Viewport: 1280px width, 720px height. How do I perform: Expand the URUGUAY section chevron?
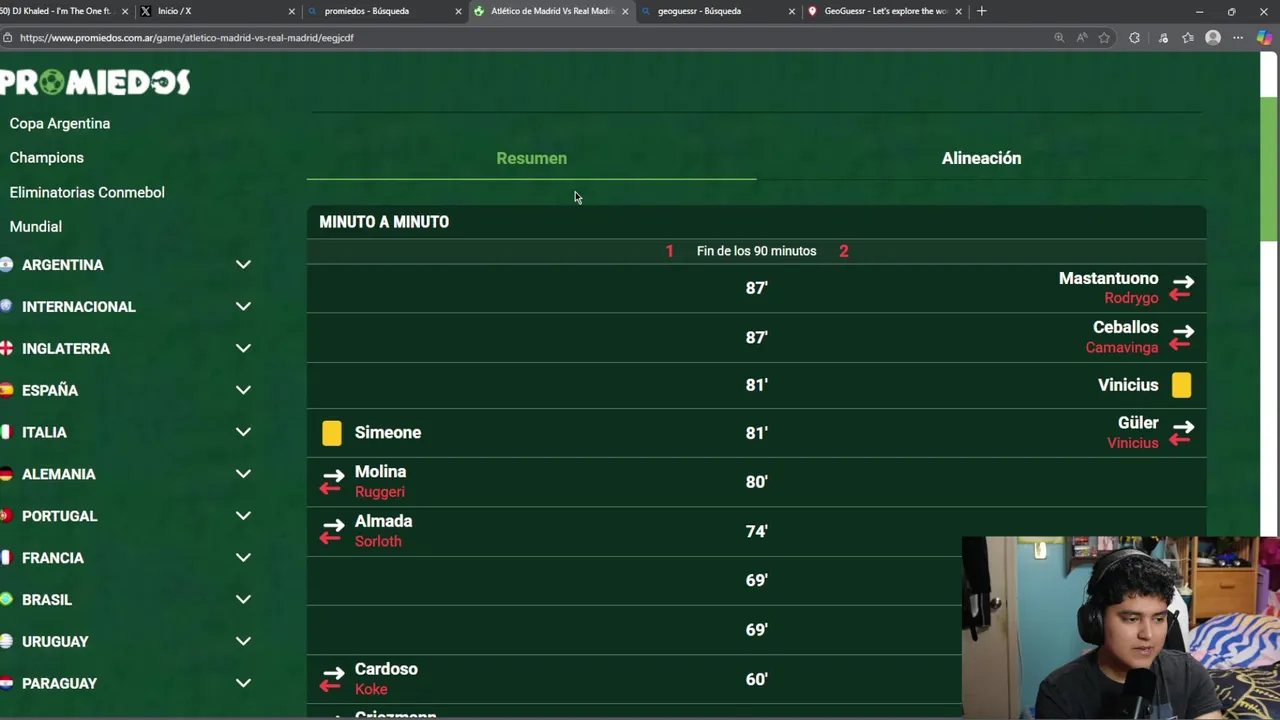pyautogui.click(x=243, y=641)
